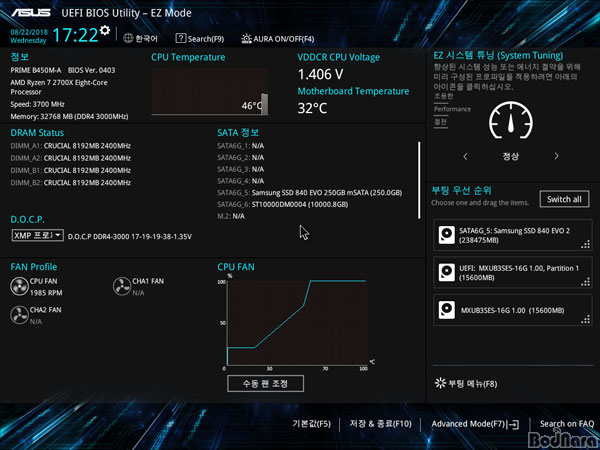The height and width of the screenshot is (450, 600).
Task: Click 1985 RPM fan speed value
Action: tap(46, 293)
